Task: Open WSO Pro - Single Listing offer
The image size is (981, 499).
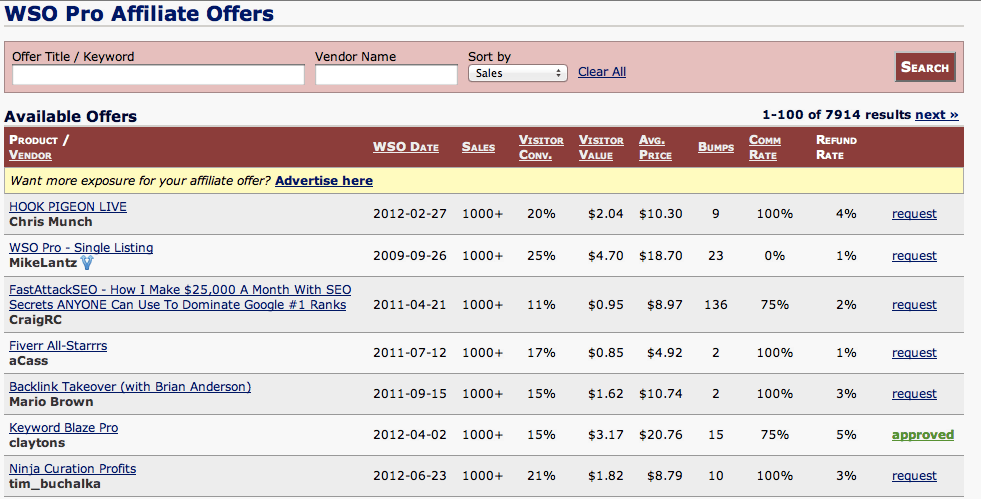Action: [x=81, y=248]
